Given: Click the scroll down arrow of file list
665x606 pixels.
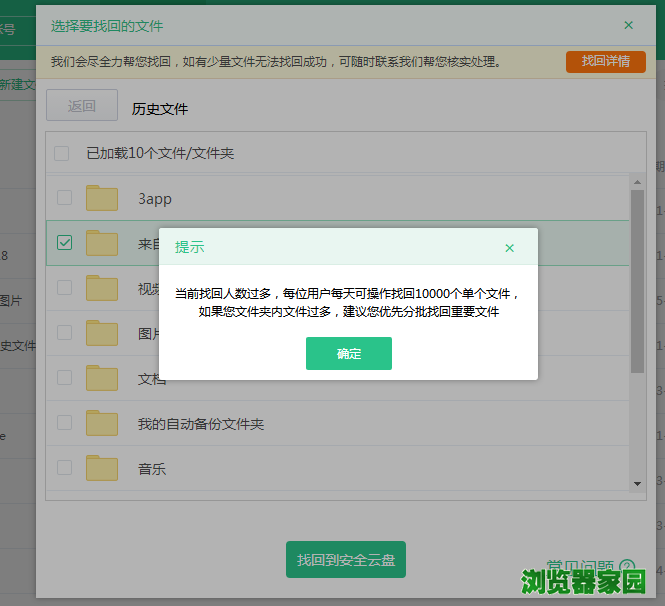Looking at the screenshot, I should click(x=637, y=483).
